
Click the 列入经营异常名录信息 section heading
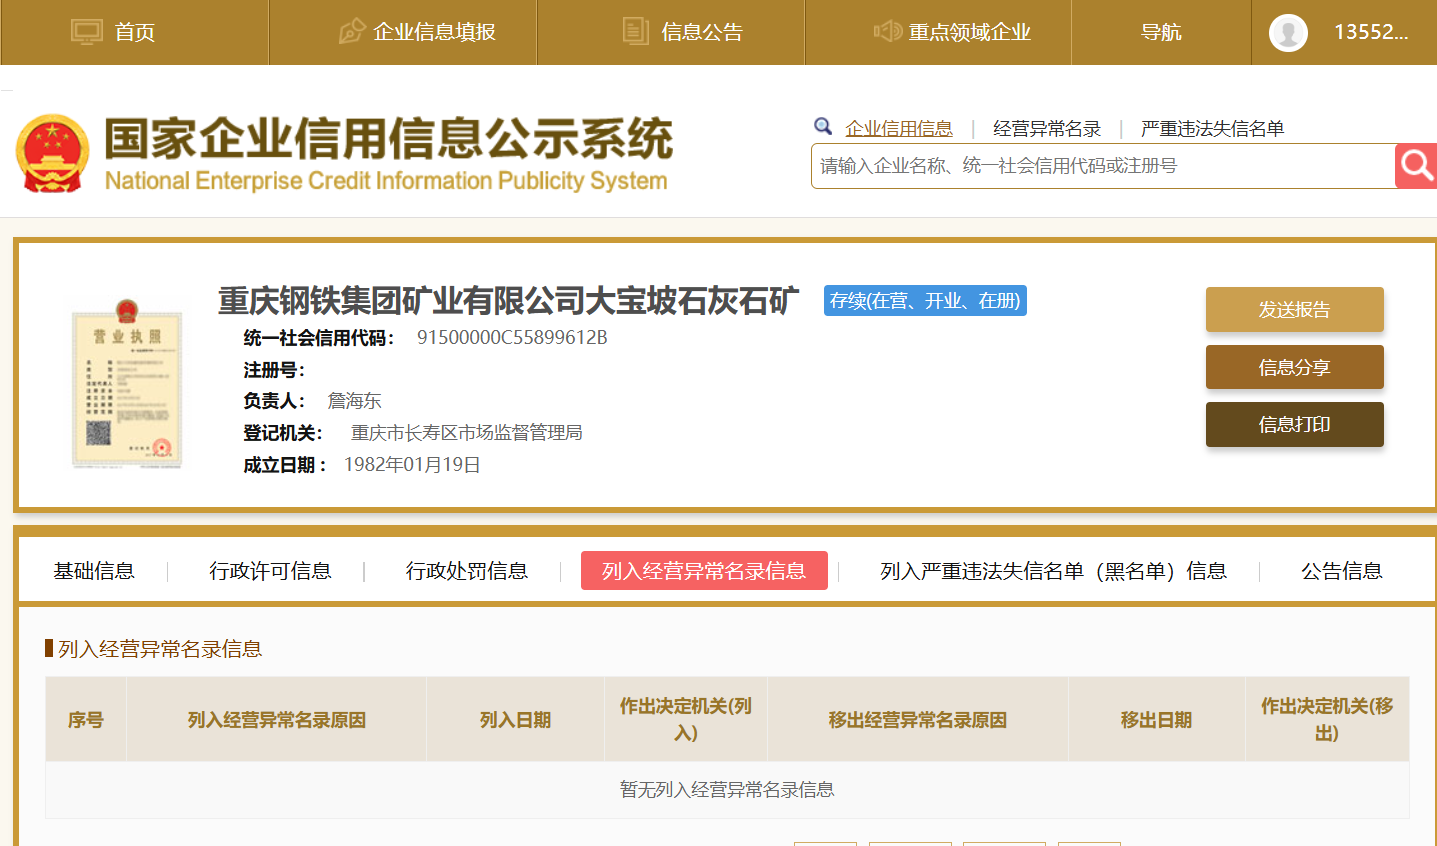[x=160, y=649]
